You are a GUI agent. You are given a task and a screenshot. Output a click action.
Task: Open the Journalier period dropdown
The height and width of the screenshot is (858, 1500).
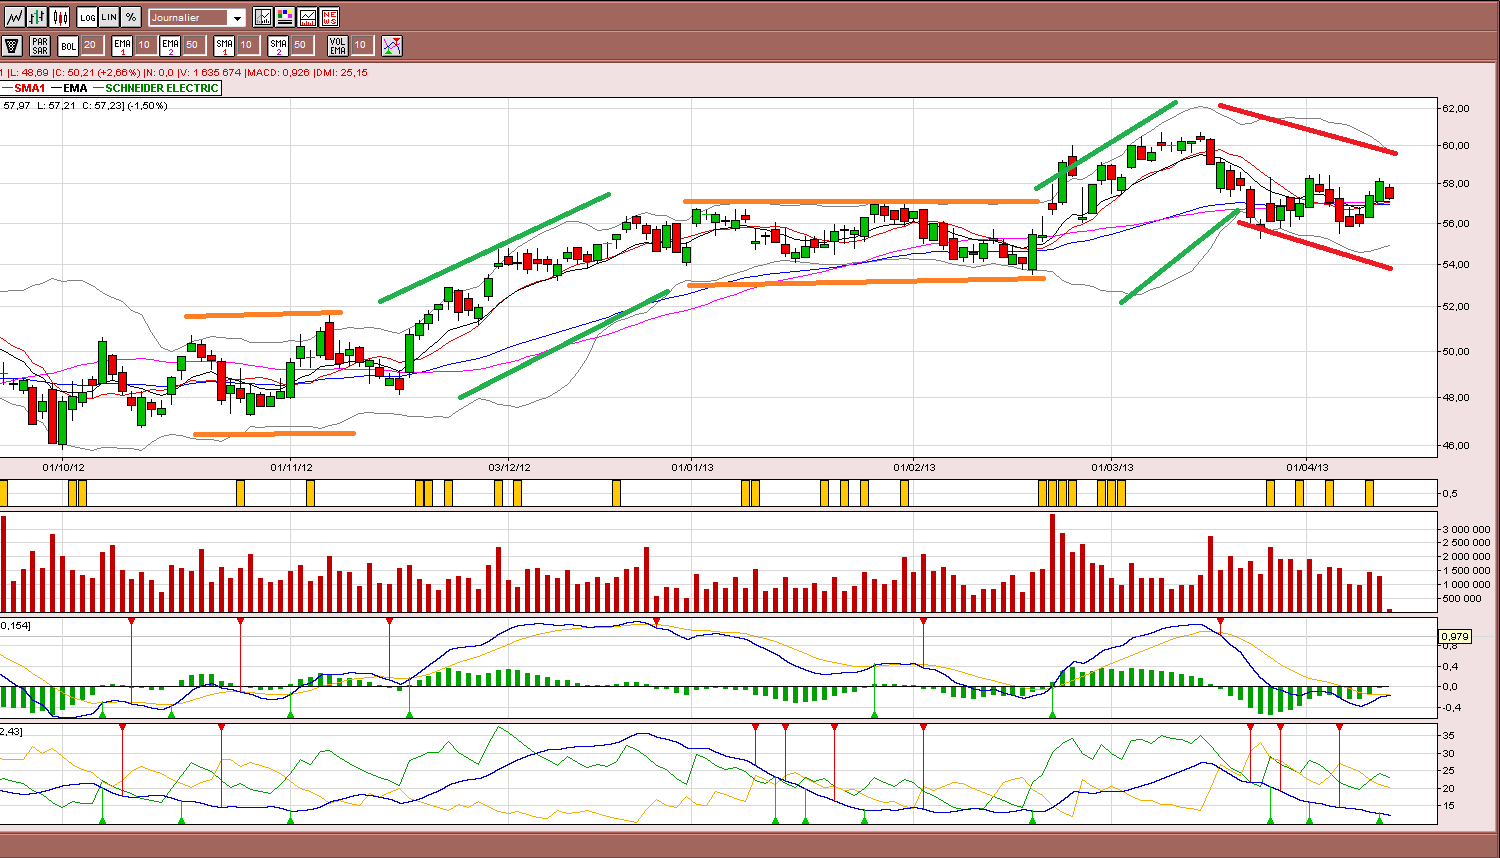[197, 18]
